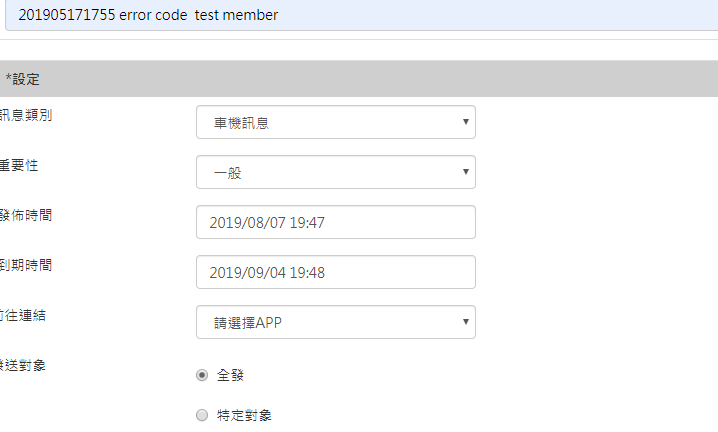Choose the 特定對象 radio button
The width and height of the screenshot is (718, 432).
[x=203, y=414]
